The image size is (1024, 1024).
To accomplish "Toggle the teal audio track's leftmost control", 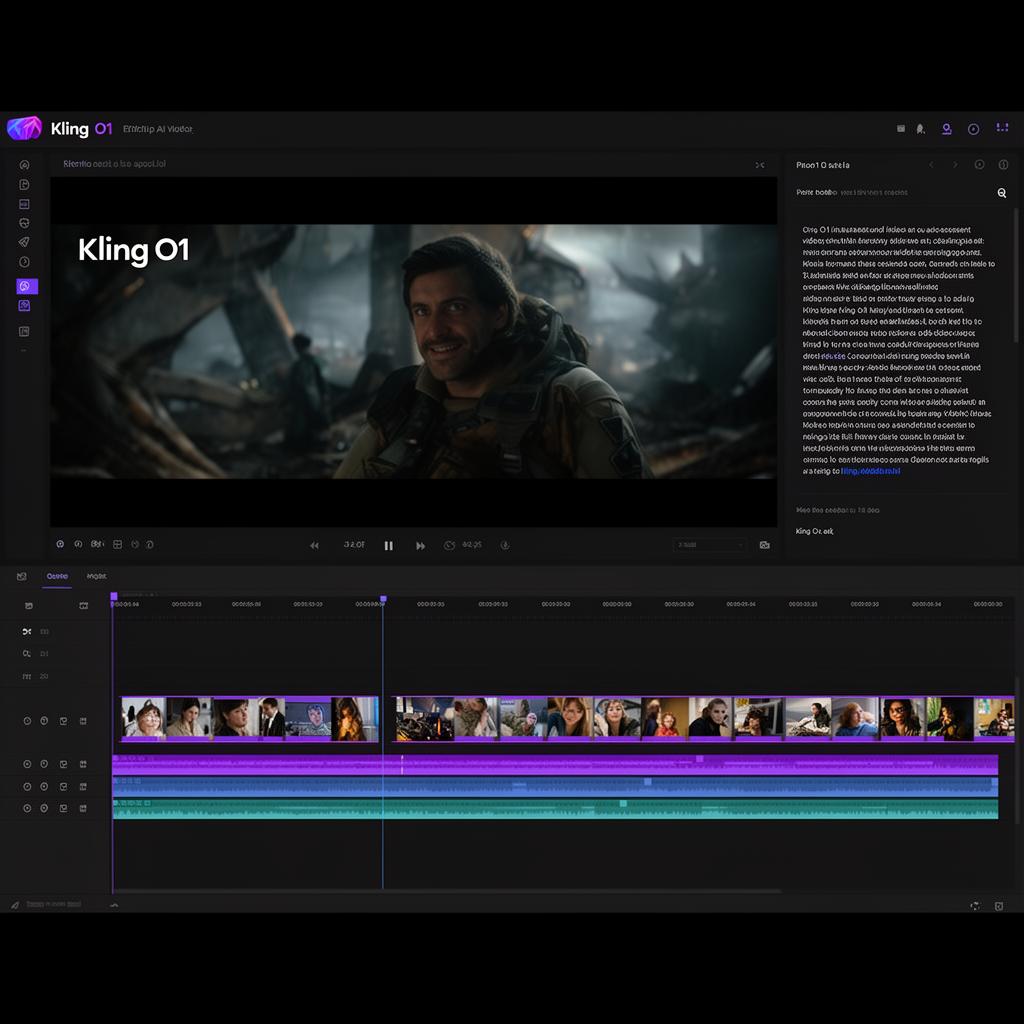I will click(x=28, y=808).
